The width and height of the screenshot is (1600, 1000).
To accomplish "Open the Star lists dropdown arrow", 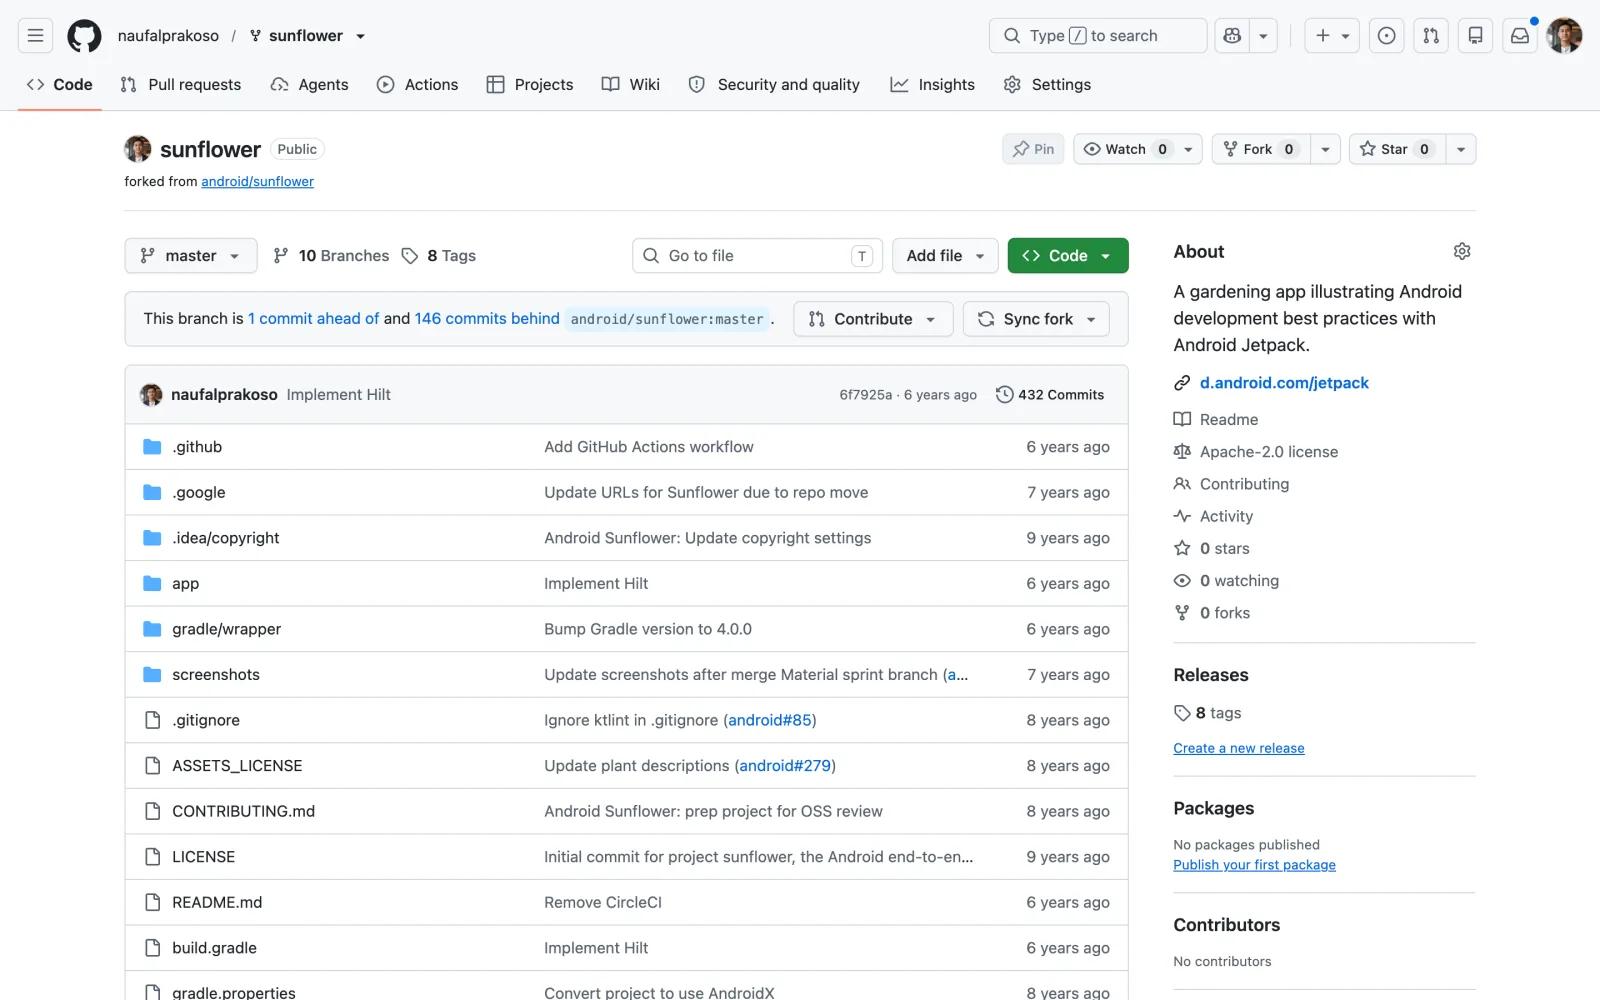I will point(1461,149).
